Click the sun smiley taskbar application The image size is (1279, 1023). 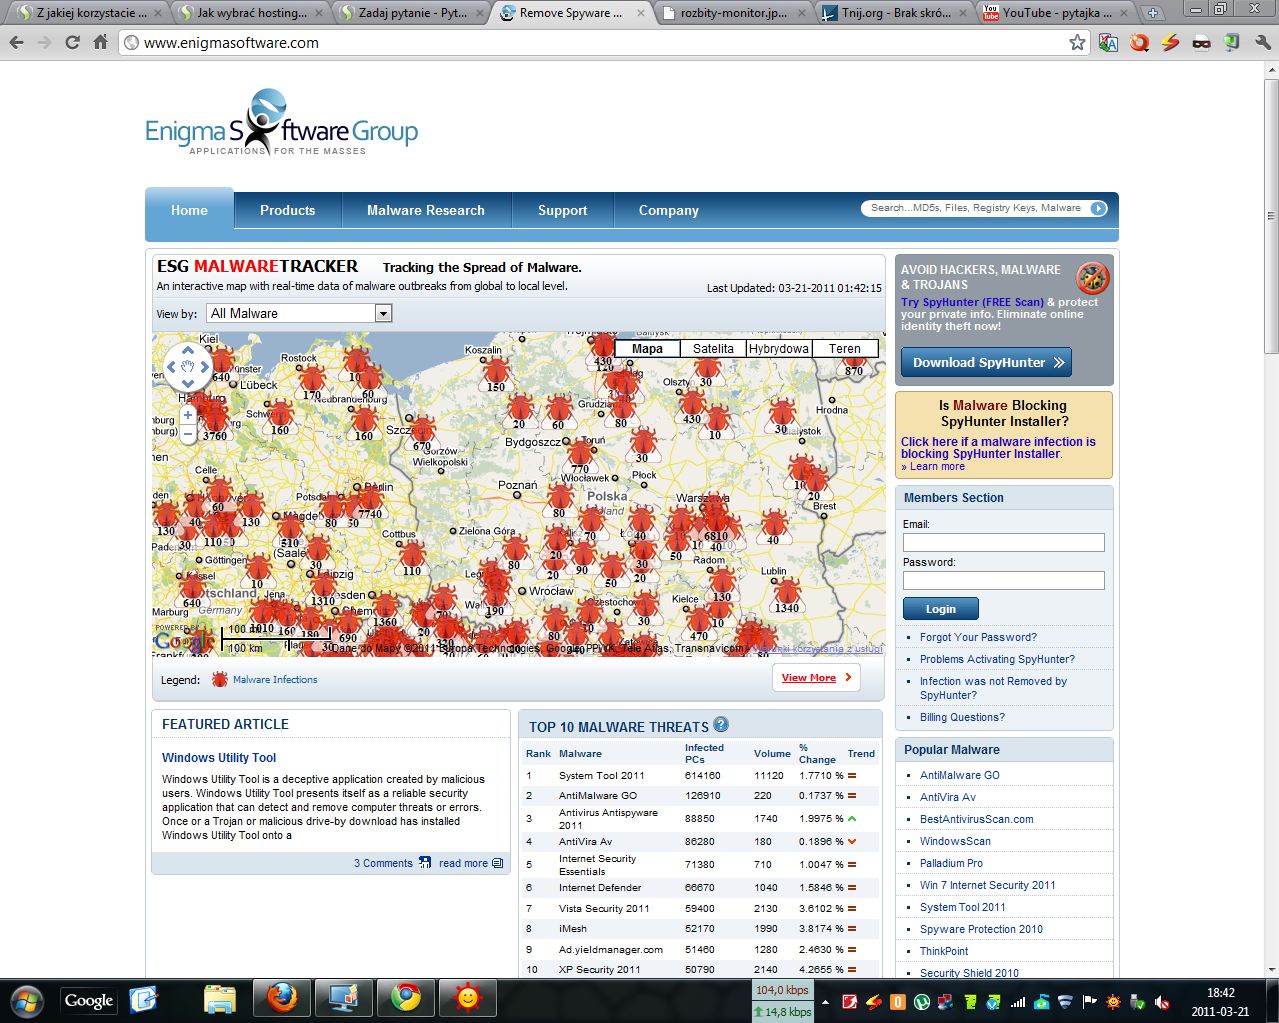(466, 998)
